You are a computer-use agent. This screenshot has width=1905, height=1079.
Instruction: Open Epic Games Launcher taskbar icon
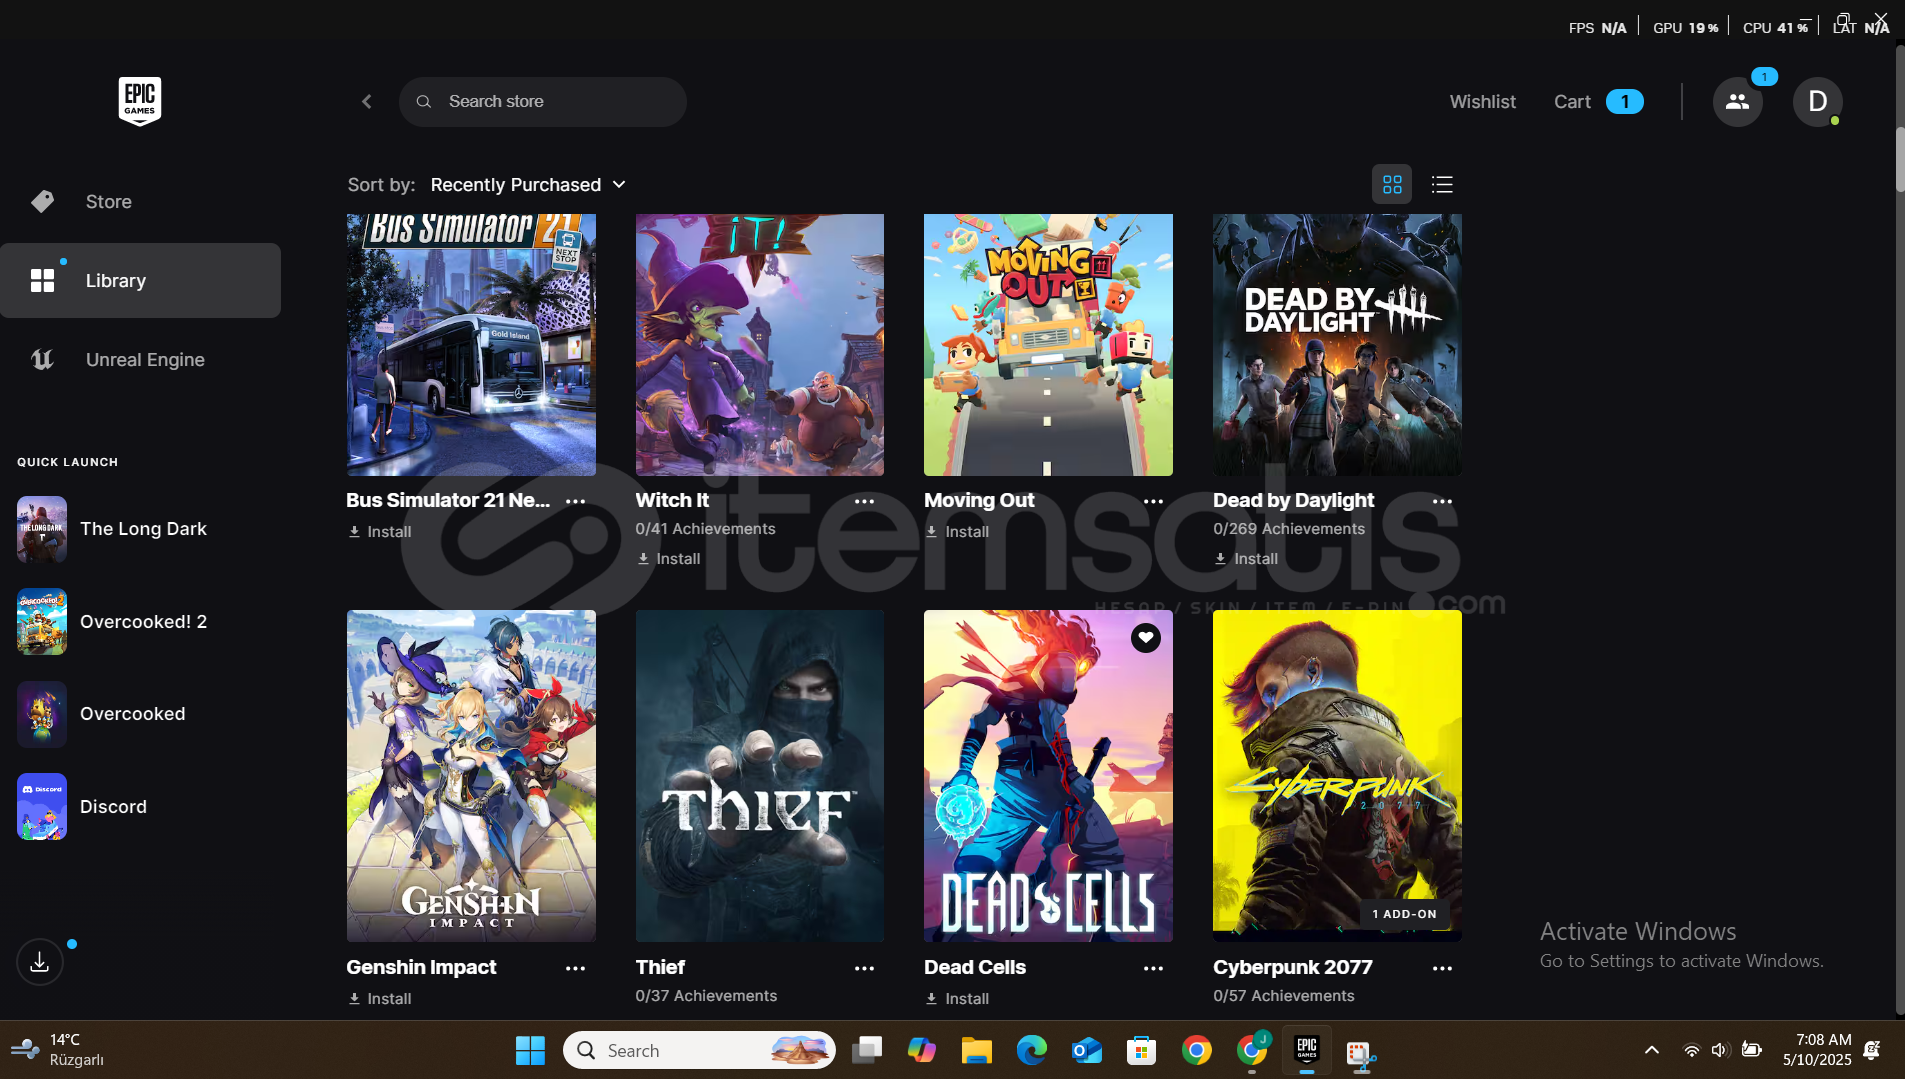click(1307, 1051)
